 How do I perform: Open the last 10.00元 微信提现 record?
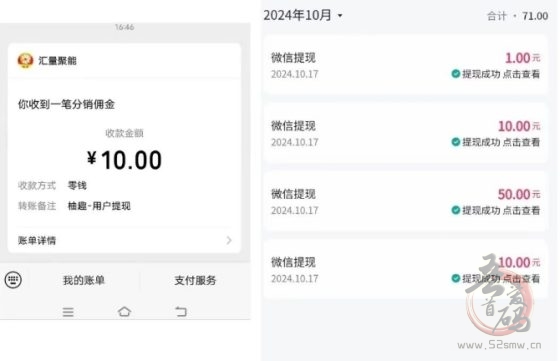point(405,270)
